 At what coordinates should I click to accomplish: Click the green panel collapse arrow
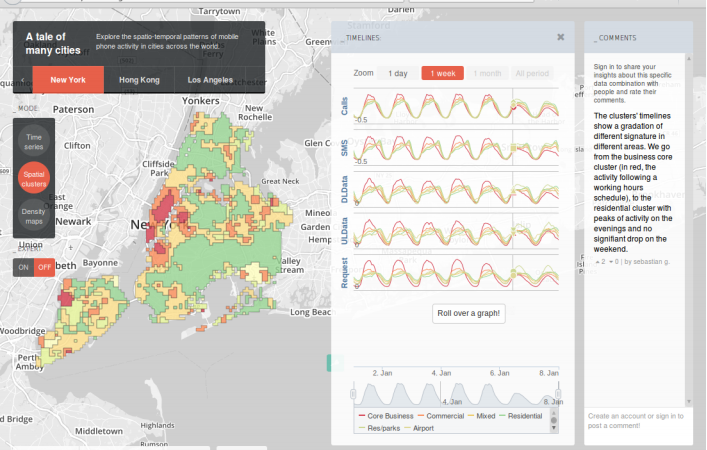coord(336,362)
